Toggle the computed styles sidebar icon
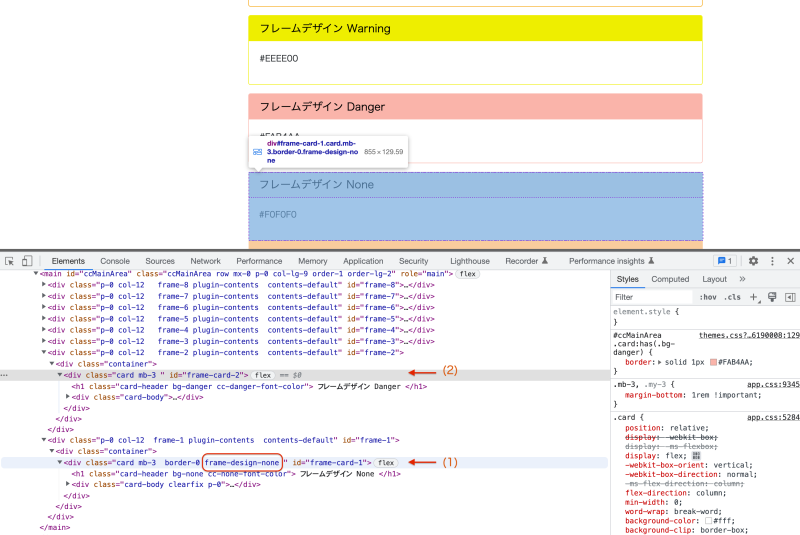The image size is (800, 535). coord(790,297)
